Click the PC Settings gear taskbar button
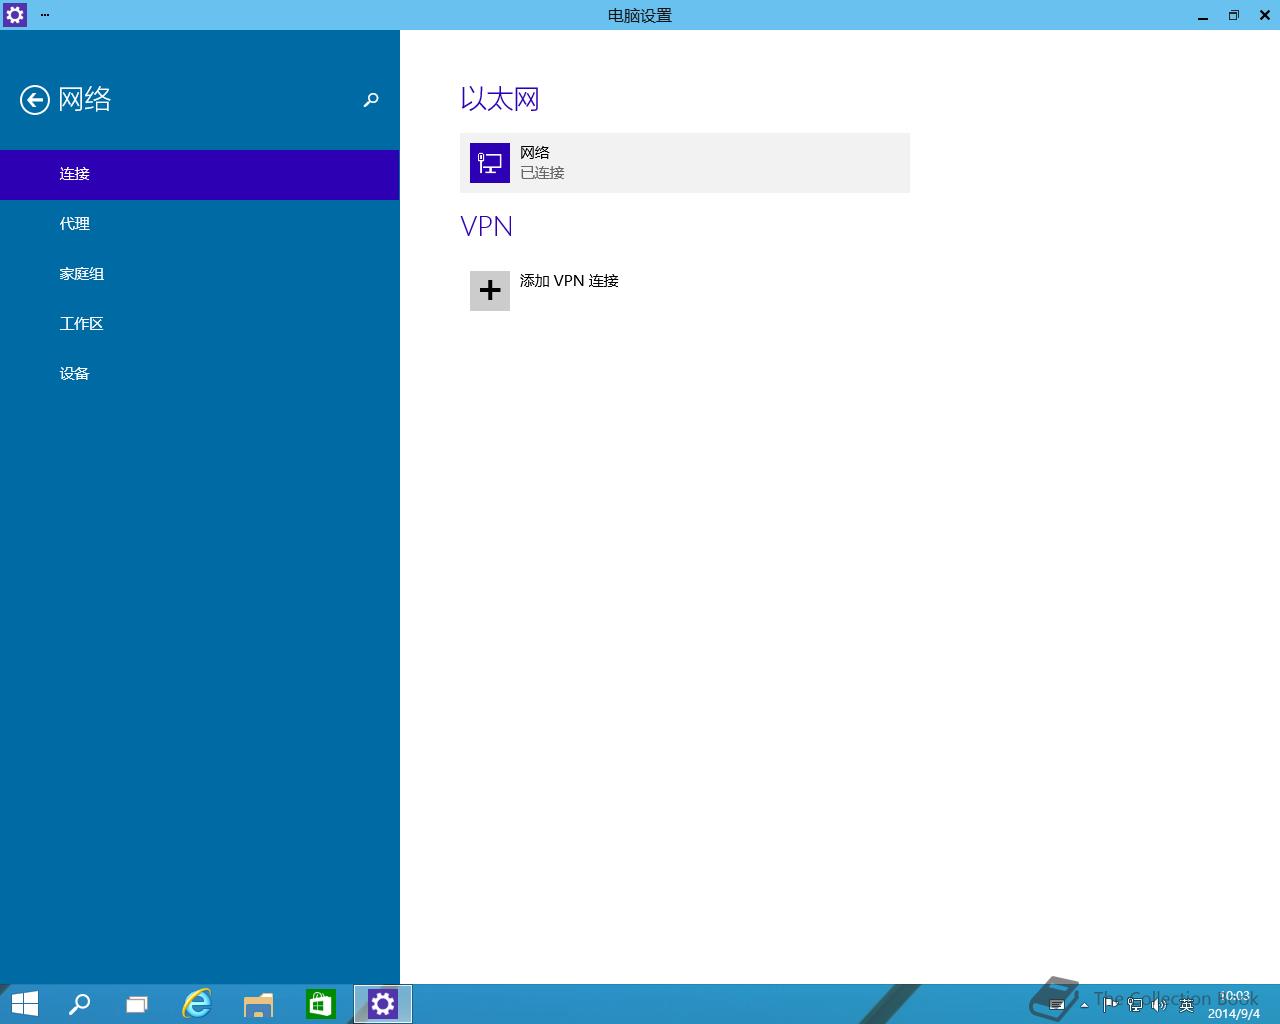 (x=383, y=1004)
